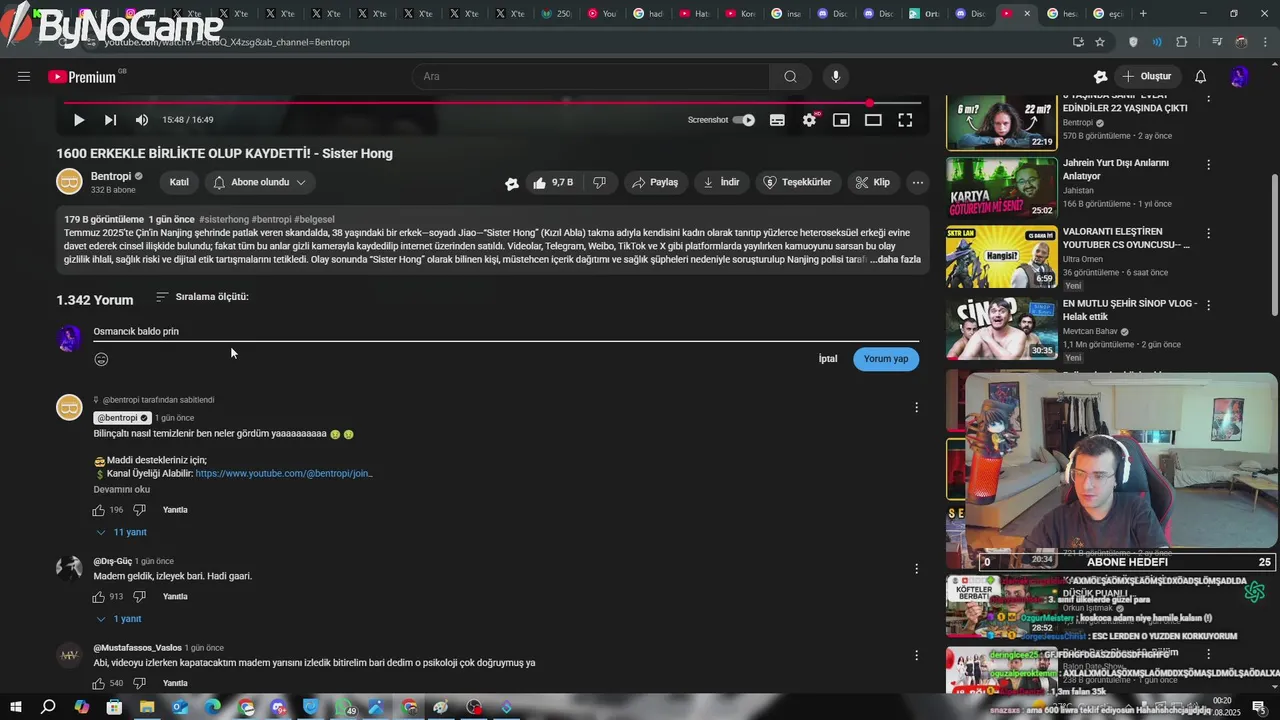Like the @Mustafassos_Vaslos comment

pyautogui.click(x=99, y=684)
